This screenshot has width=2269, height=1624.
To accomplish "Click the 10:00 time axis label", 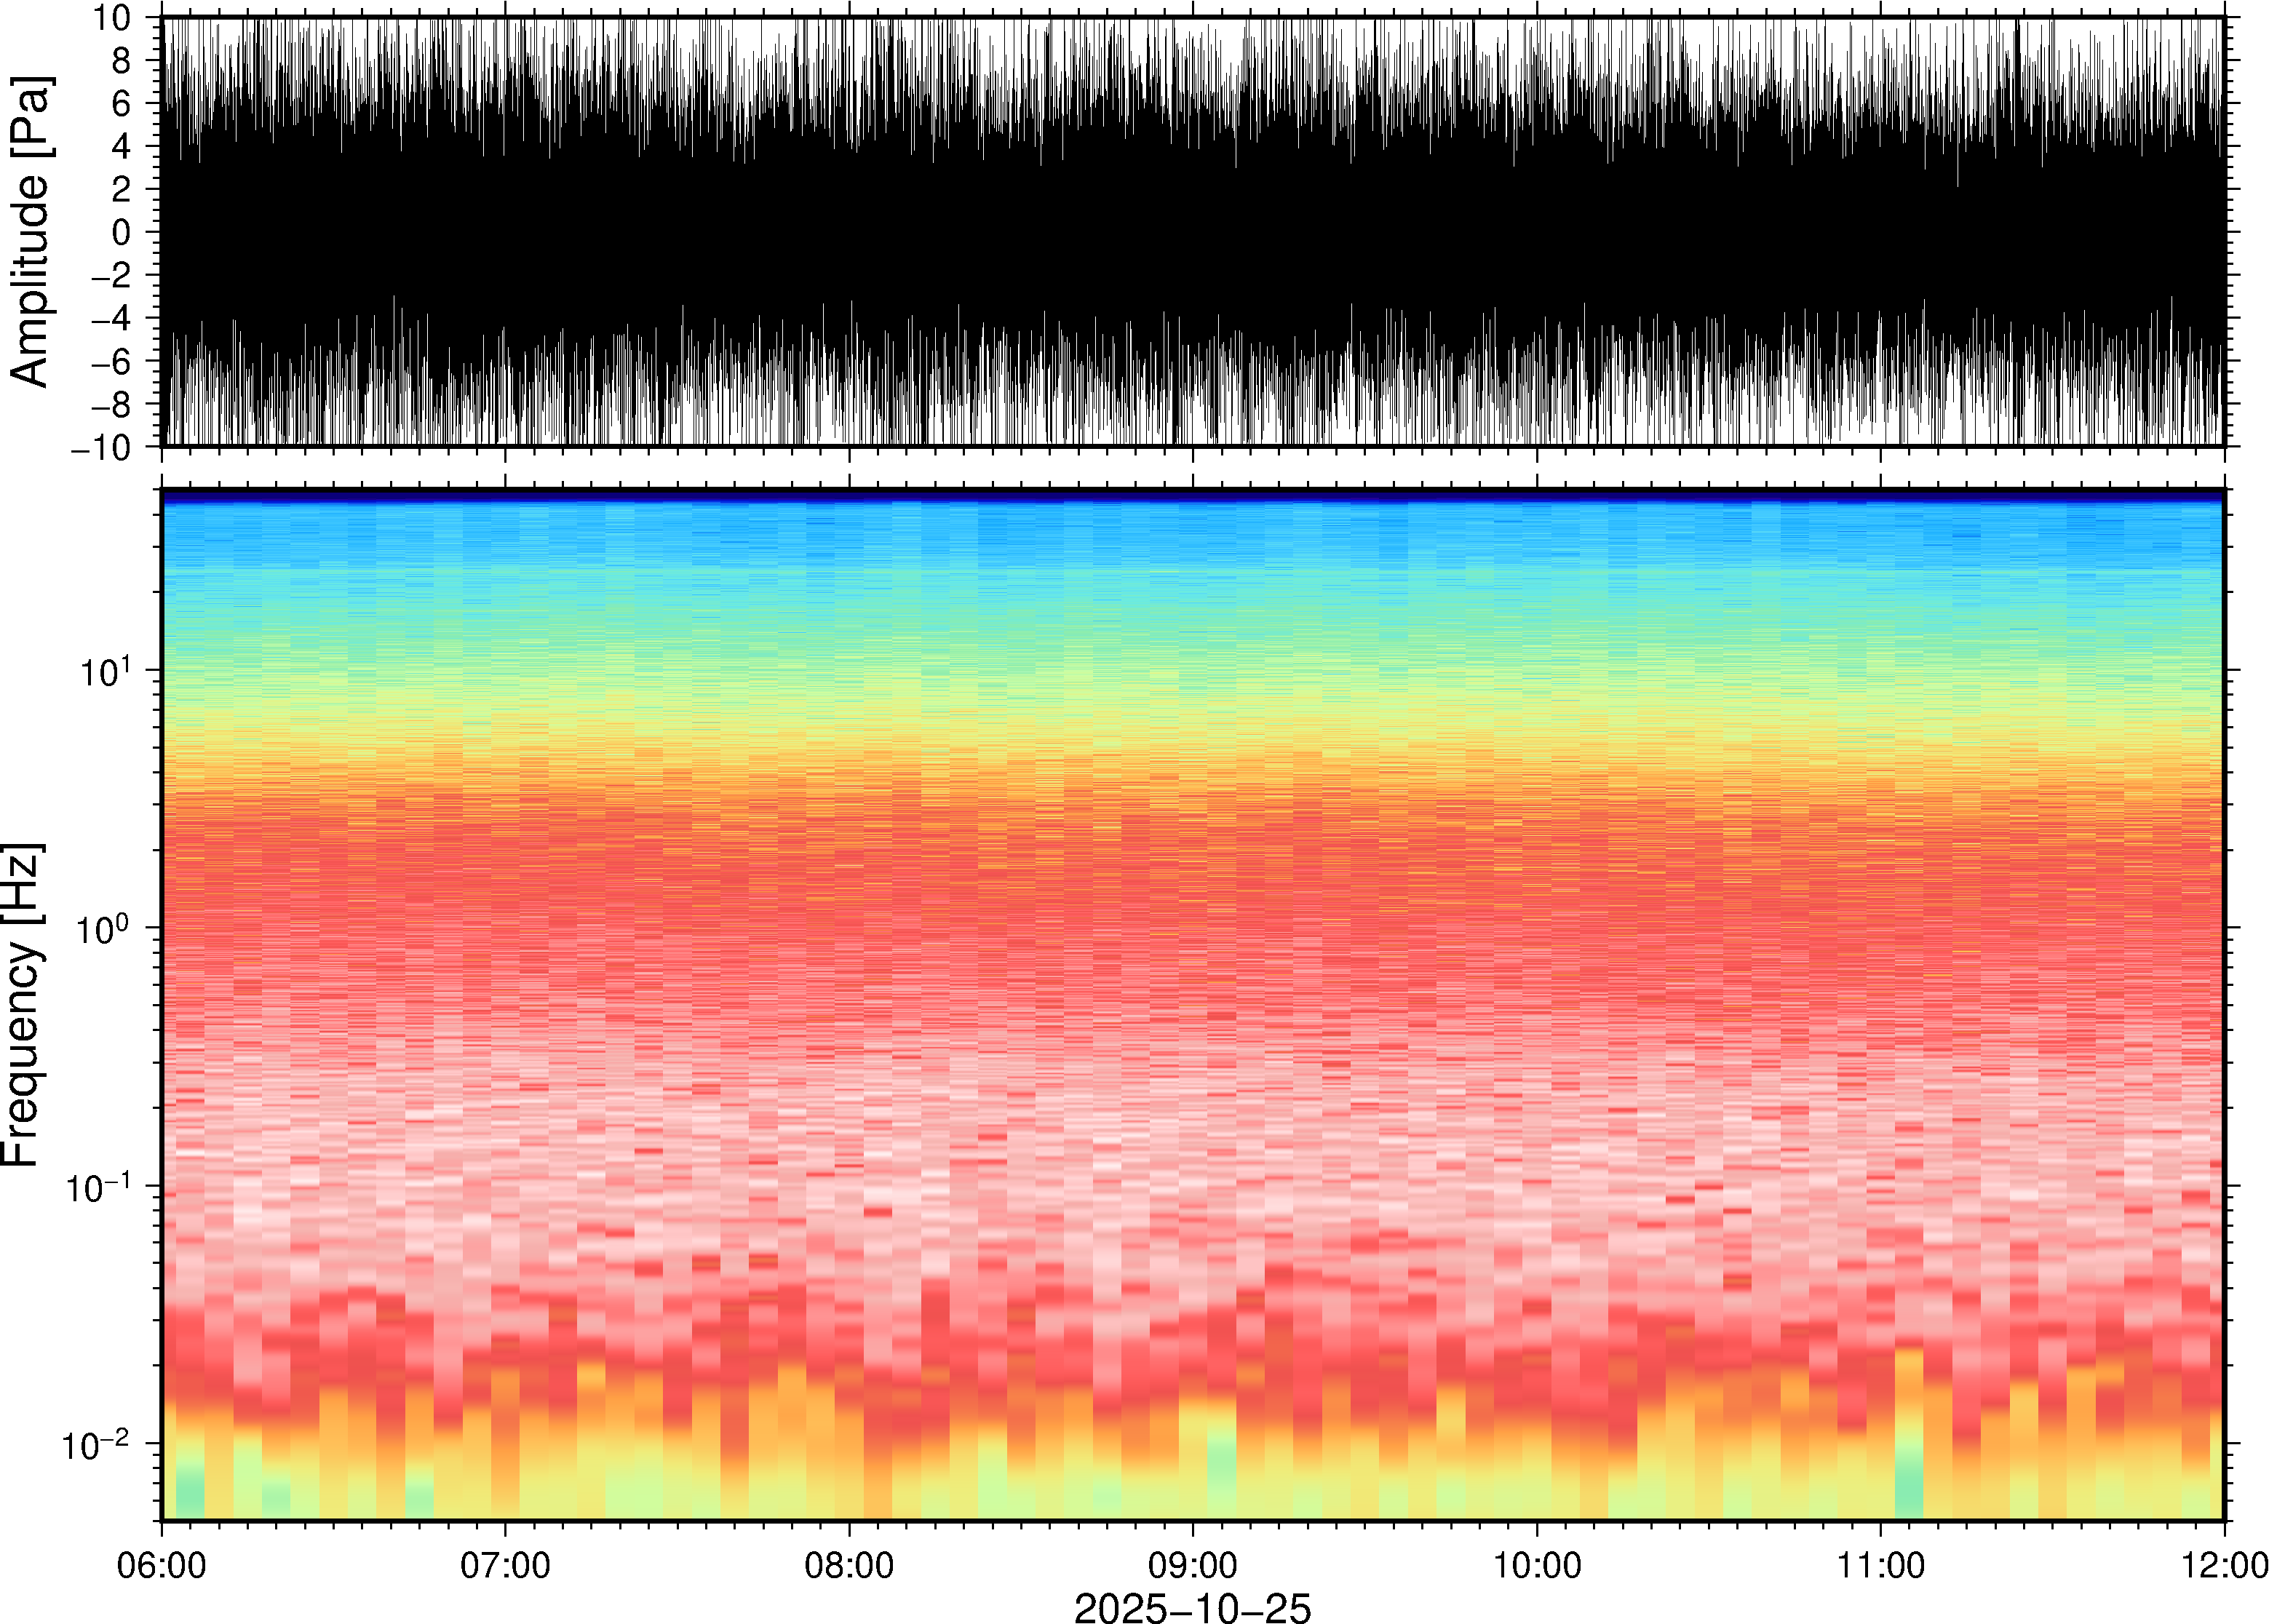I will tap(1537, 1565).
